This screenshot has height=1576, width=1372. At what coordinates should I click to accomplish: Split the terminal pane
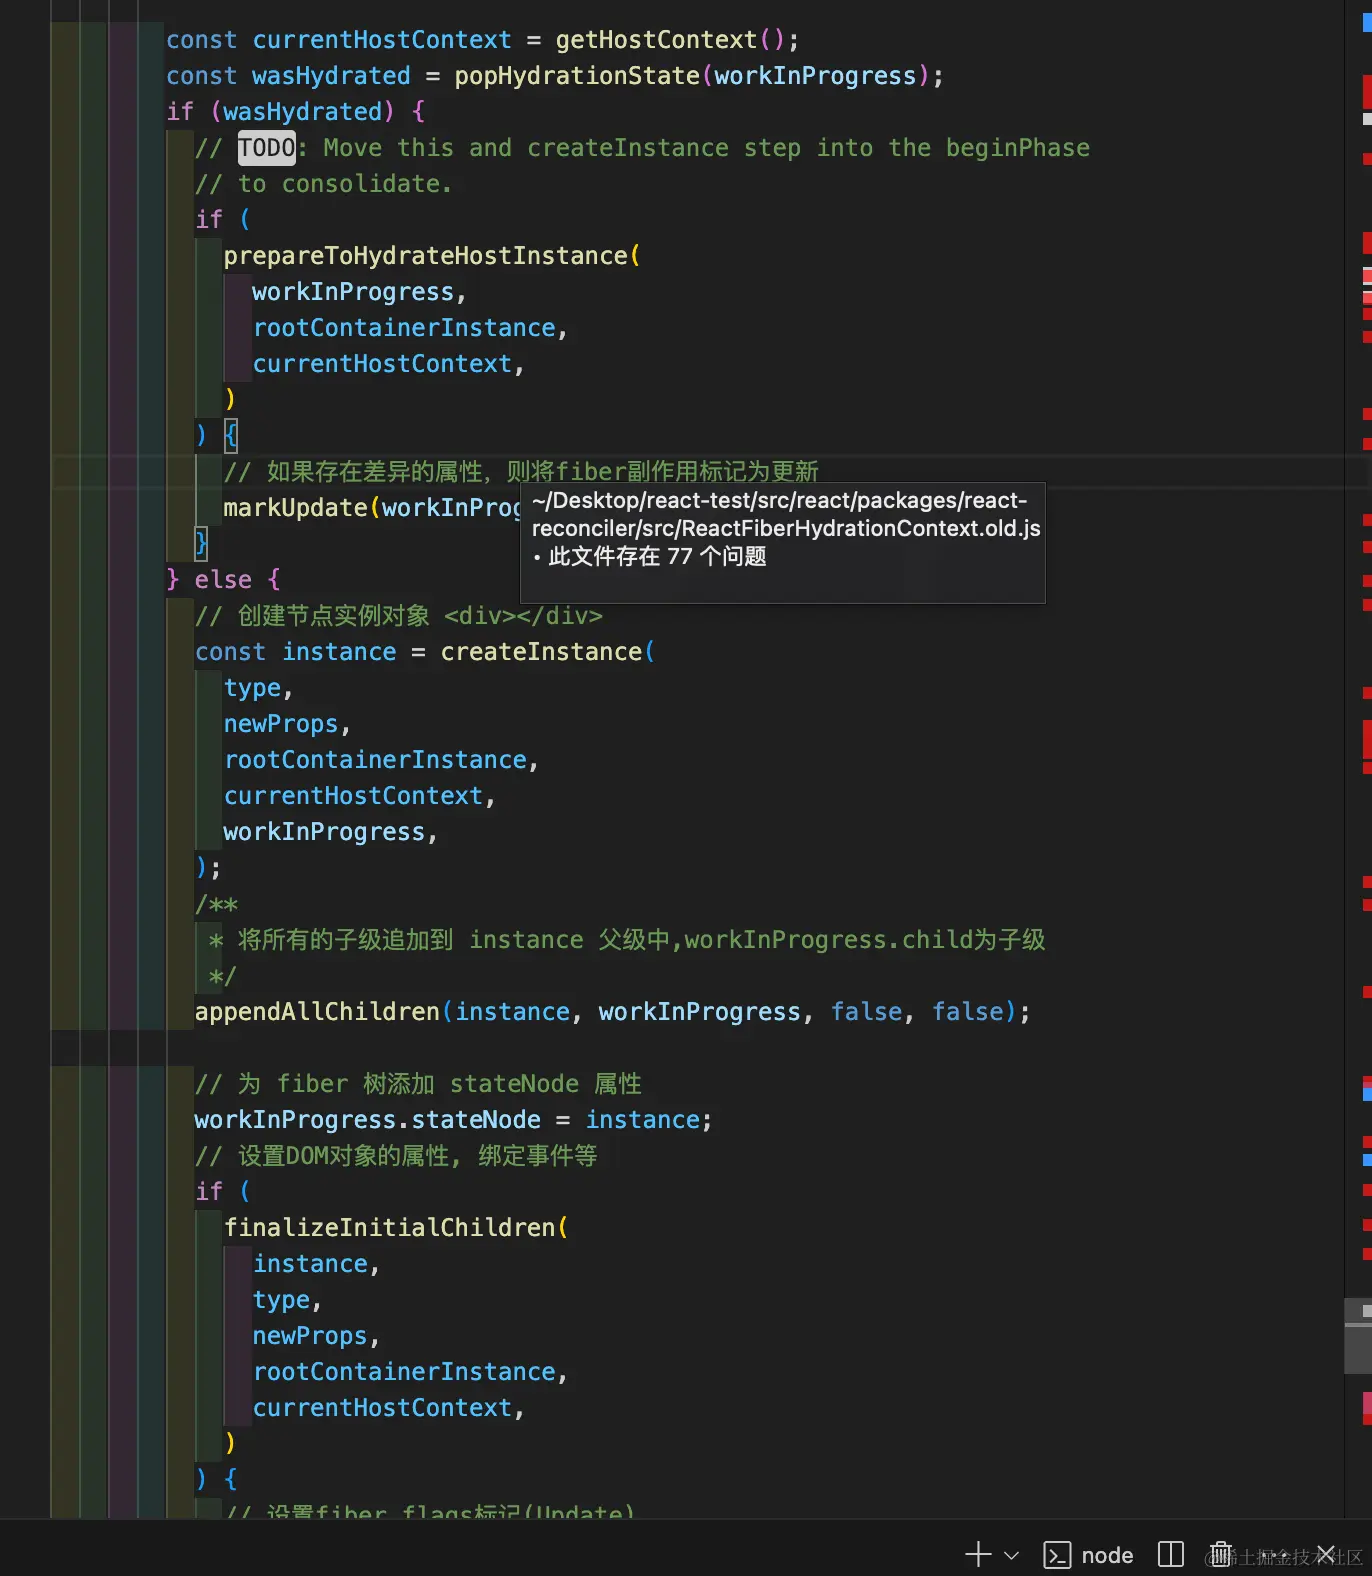tap(1170, 1554)
